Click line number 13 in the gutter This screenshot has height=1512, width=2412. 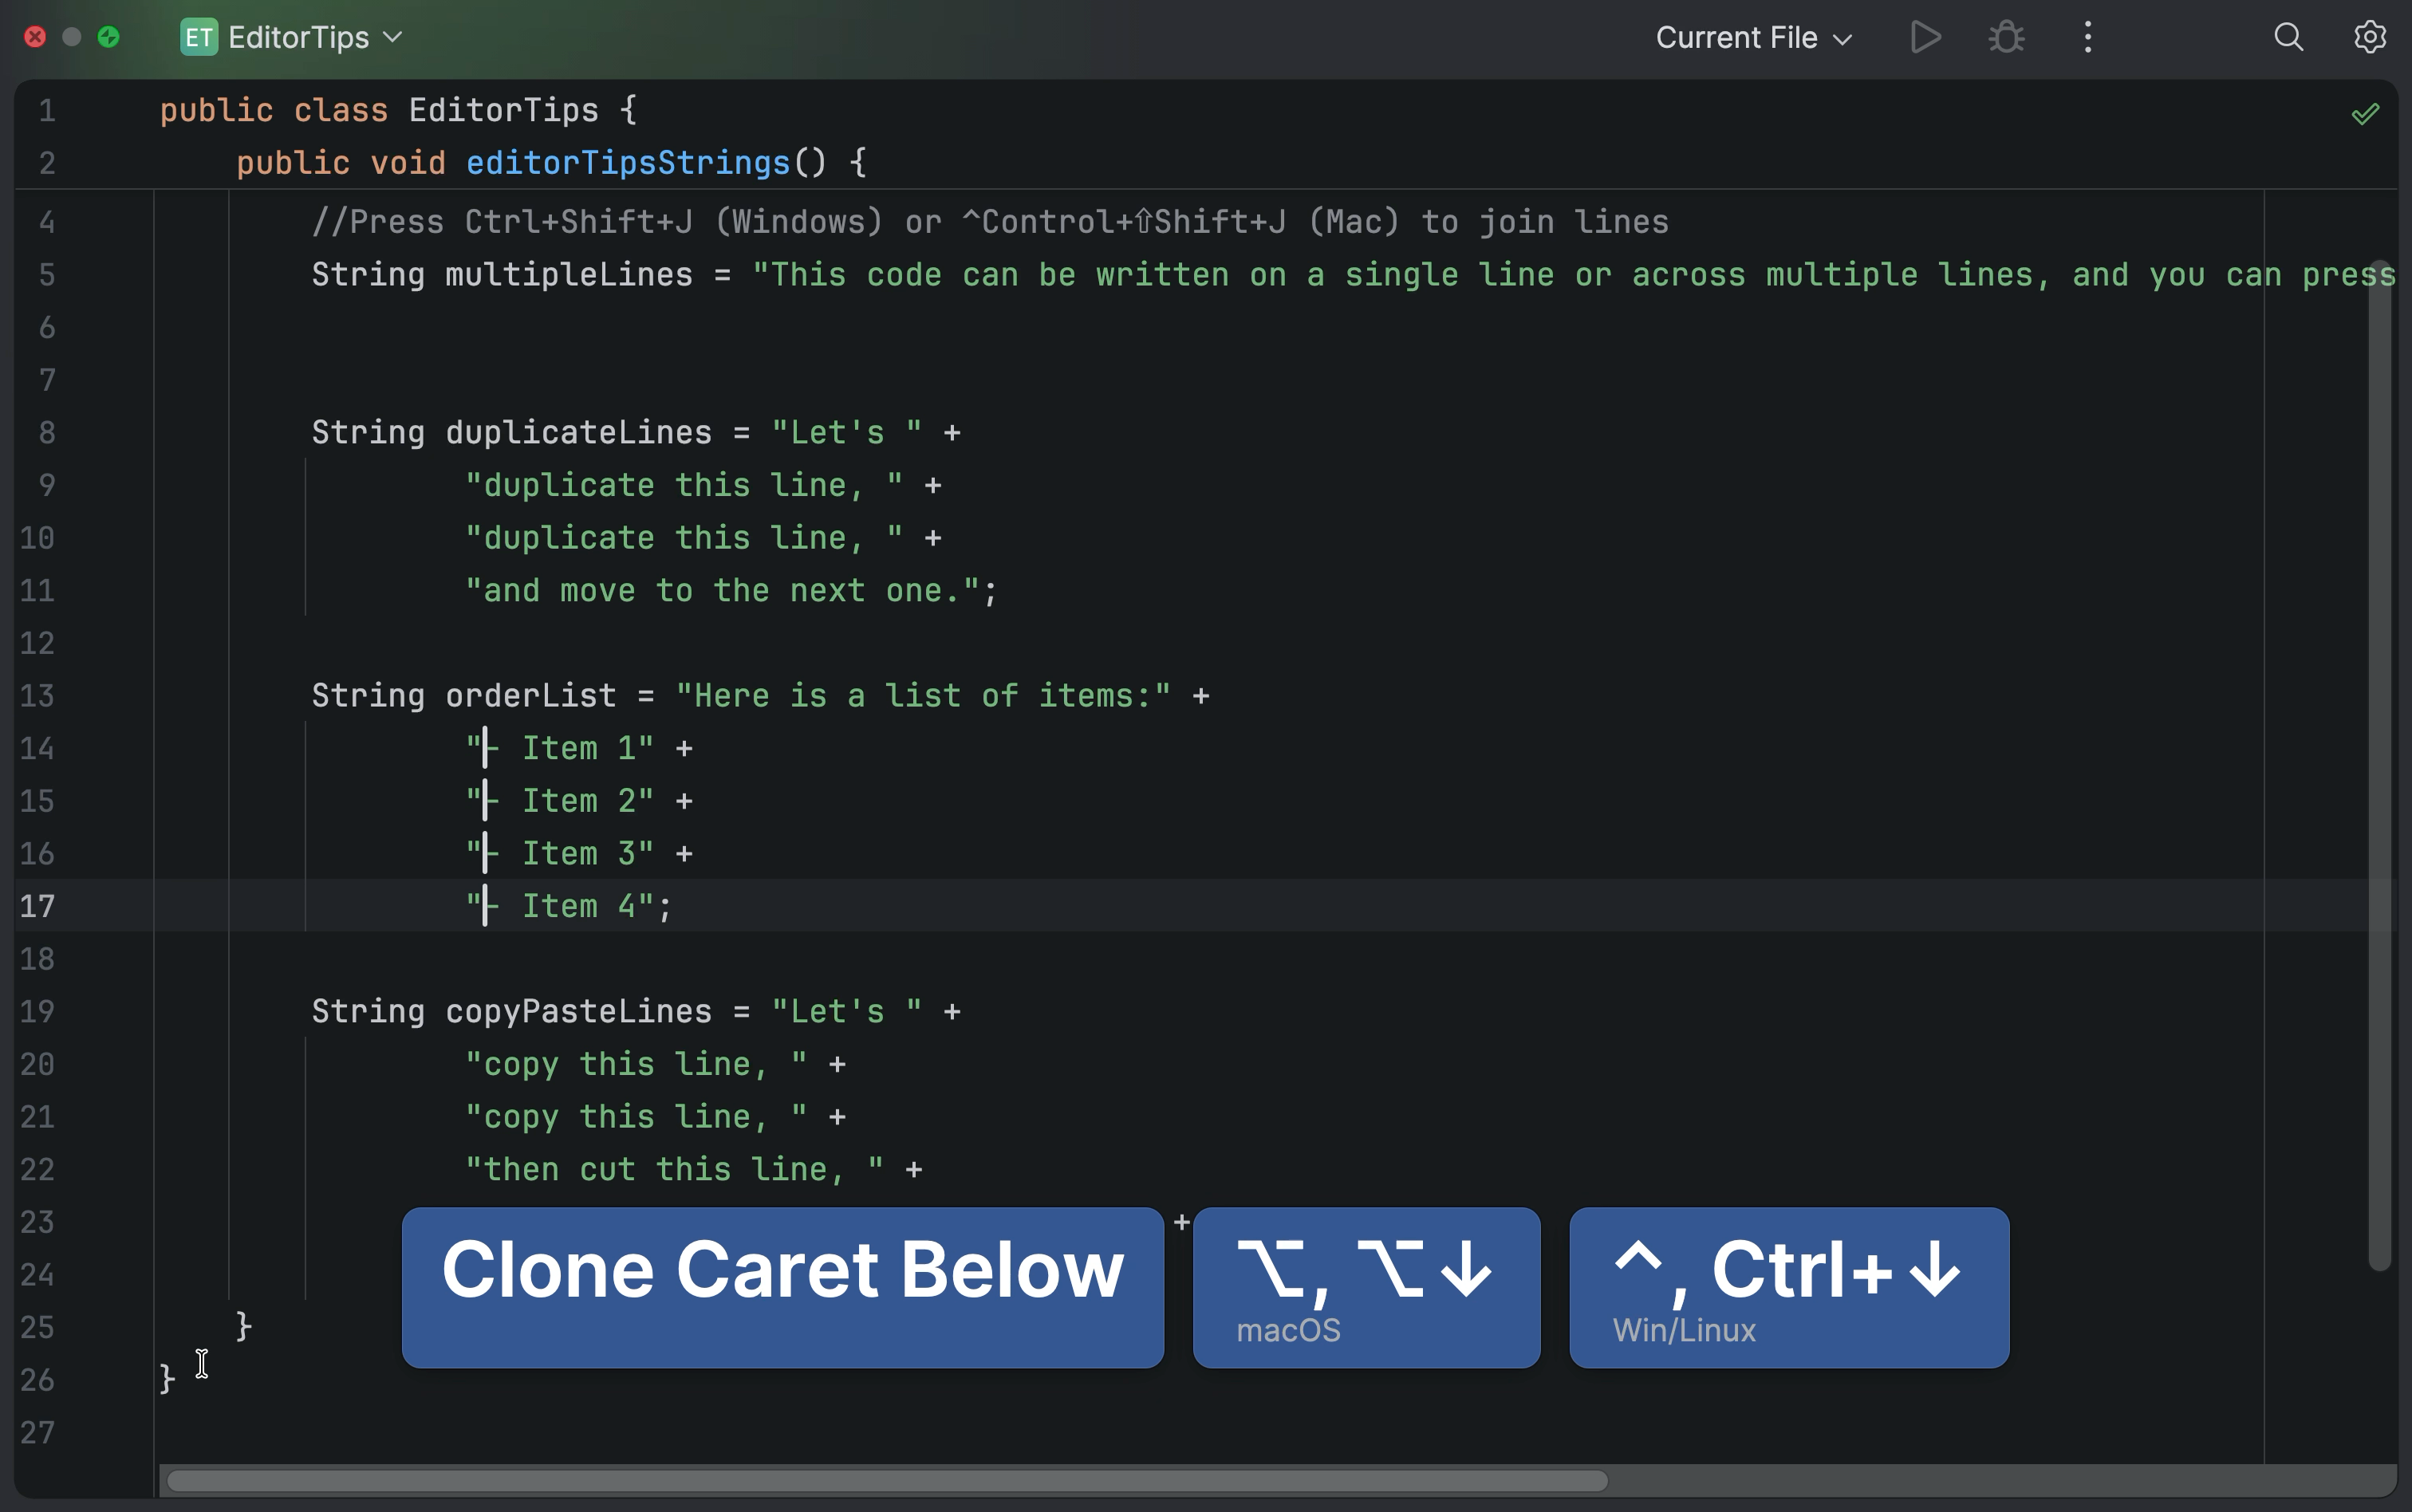click(37, 696)
